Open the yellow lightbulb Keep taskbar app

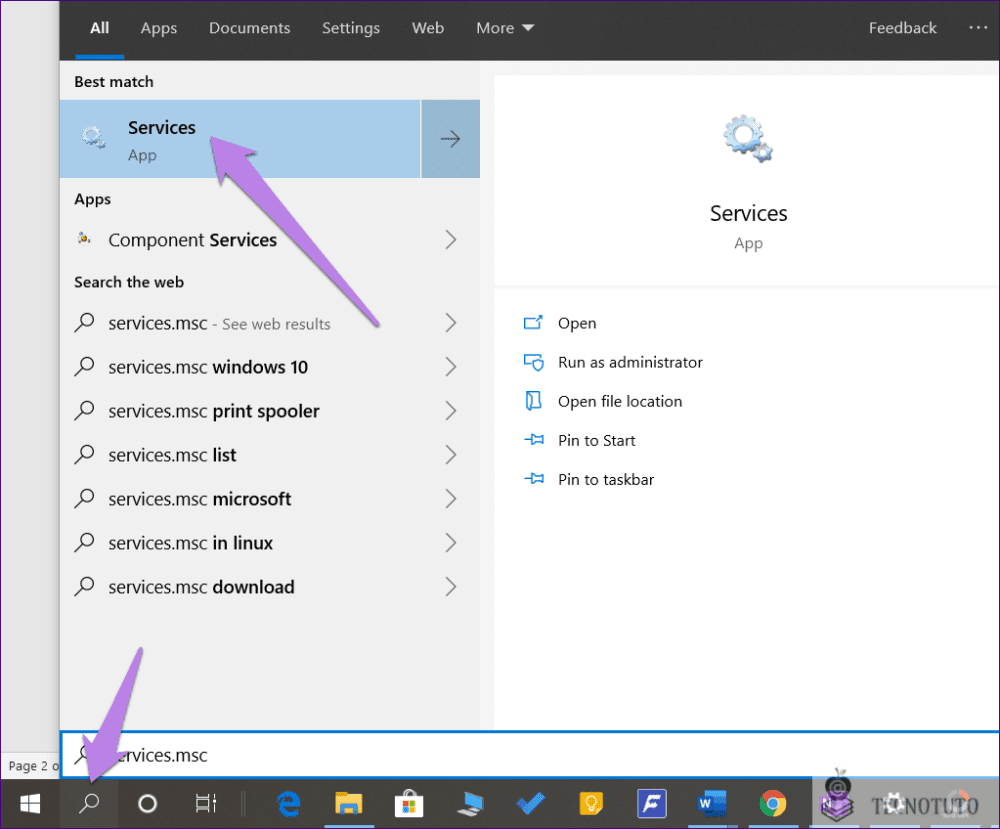tap(591, 803)
